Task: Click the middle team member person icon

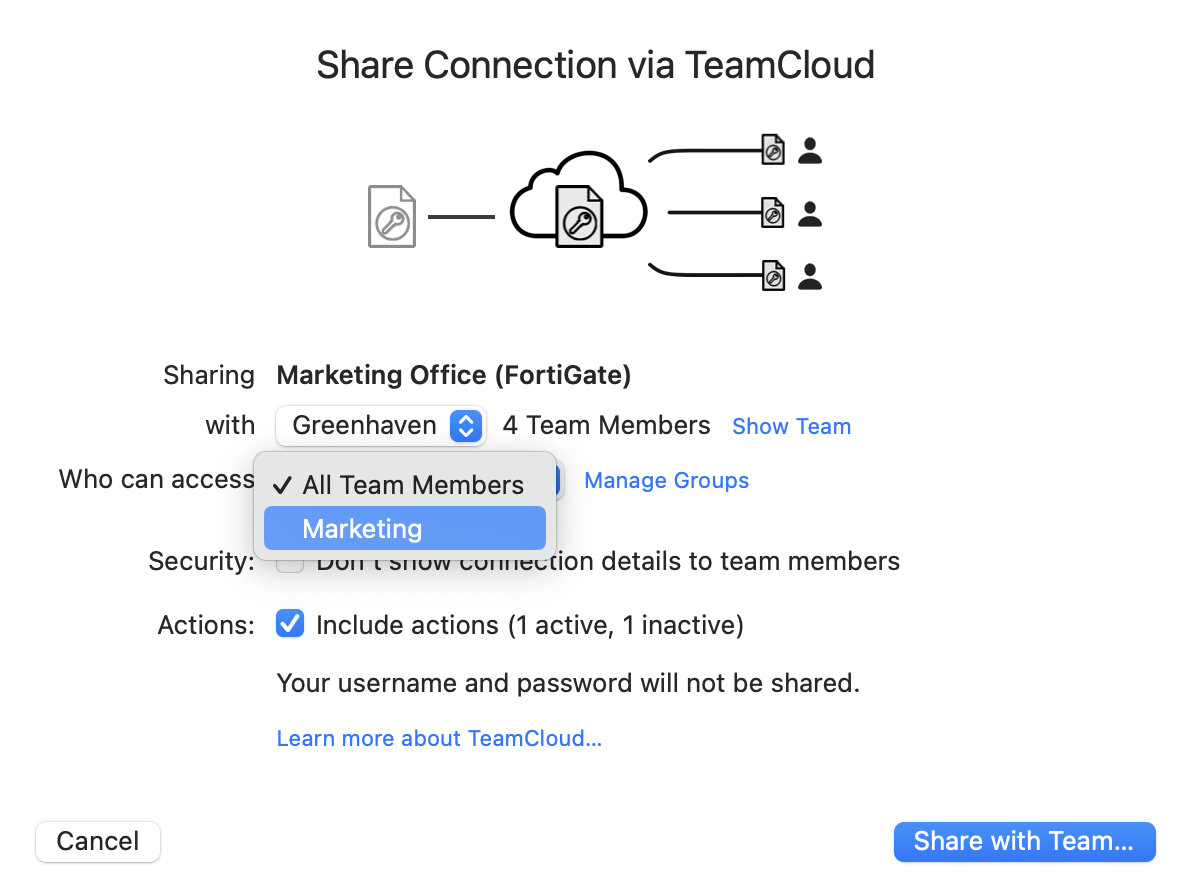Action: 810,214
